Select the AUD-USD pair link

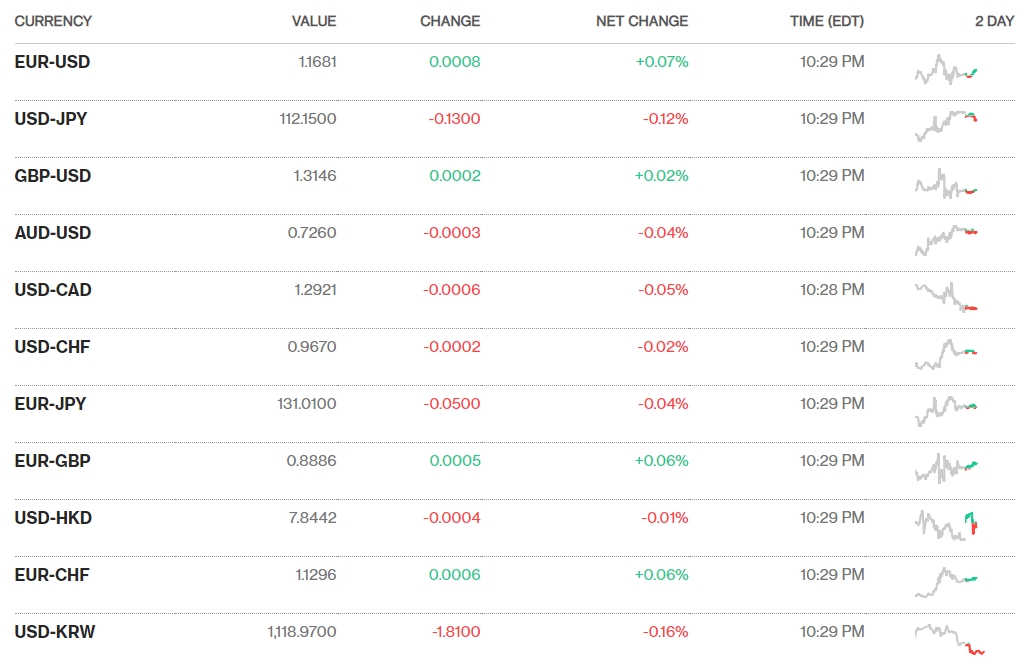[53, 233]
